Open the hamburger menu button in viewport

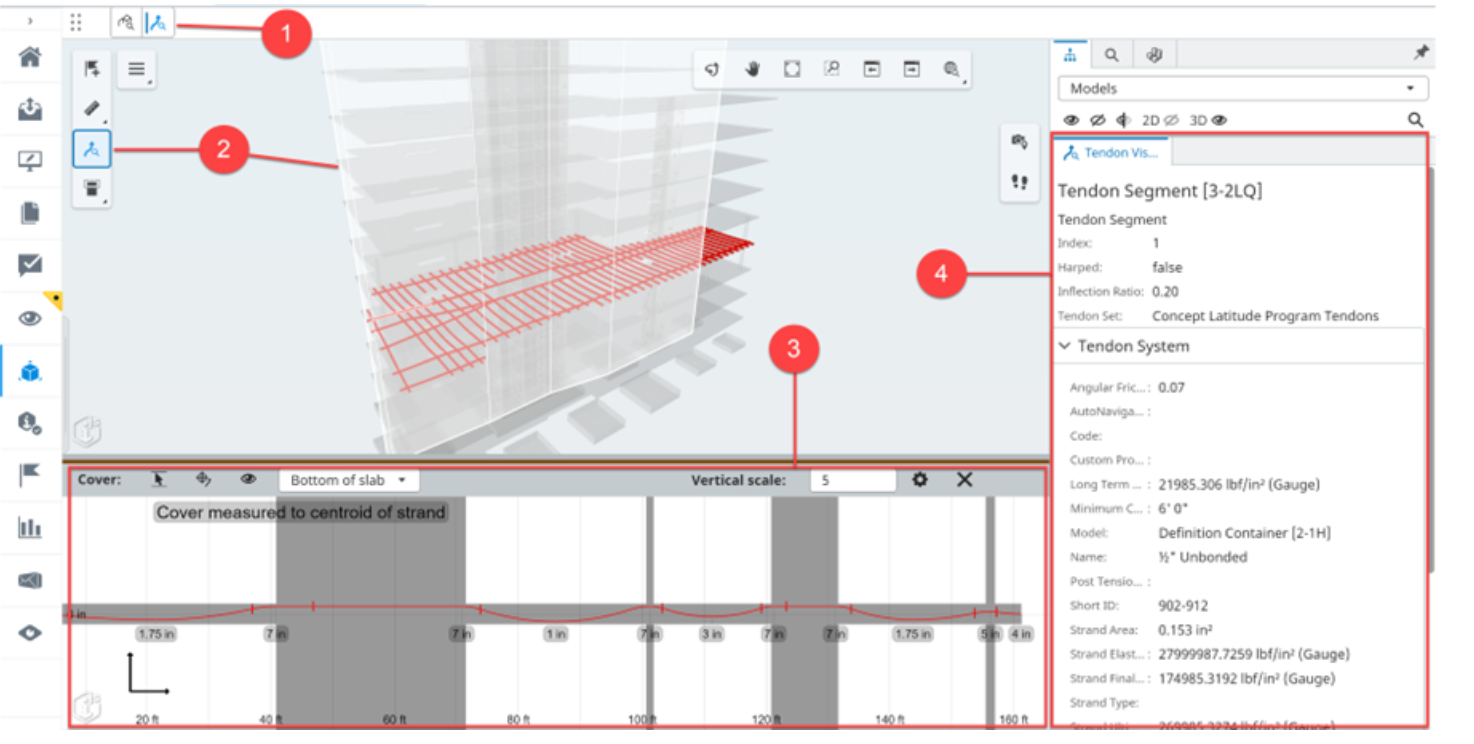[136, 69]
